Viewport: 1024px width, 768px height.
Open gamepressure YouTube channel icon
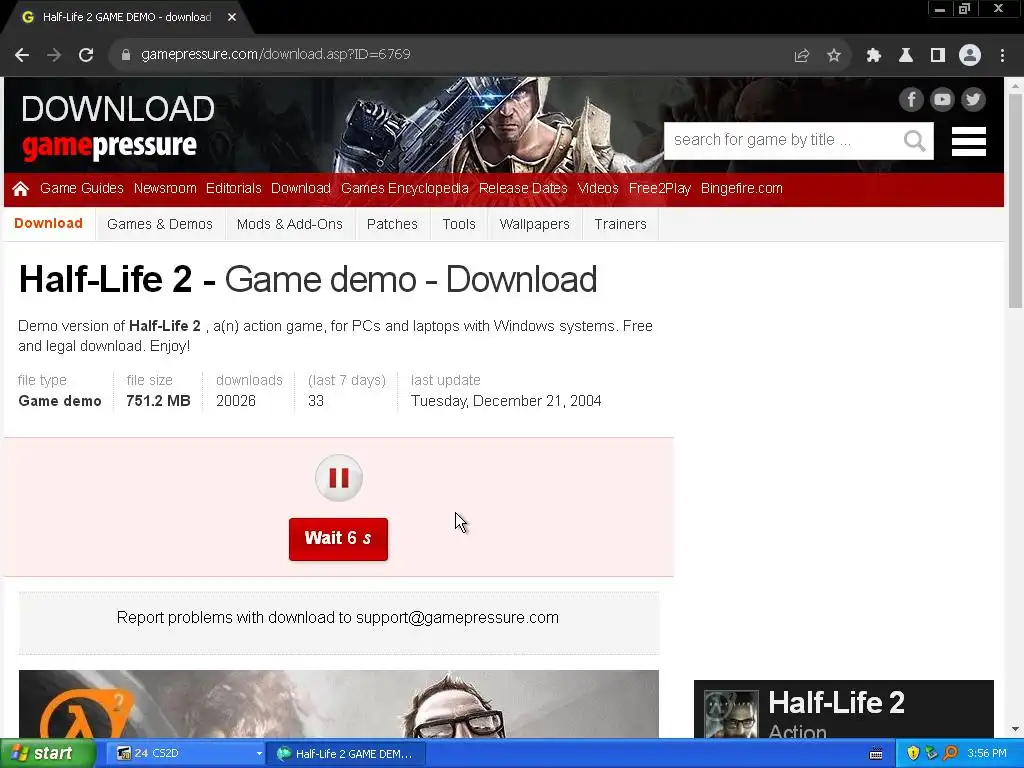pos(942,99)
